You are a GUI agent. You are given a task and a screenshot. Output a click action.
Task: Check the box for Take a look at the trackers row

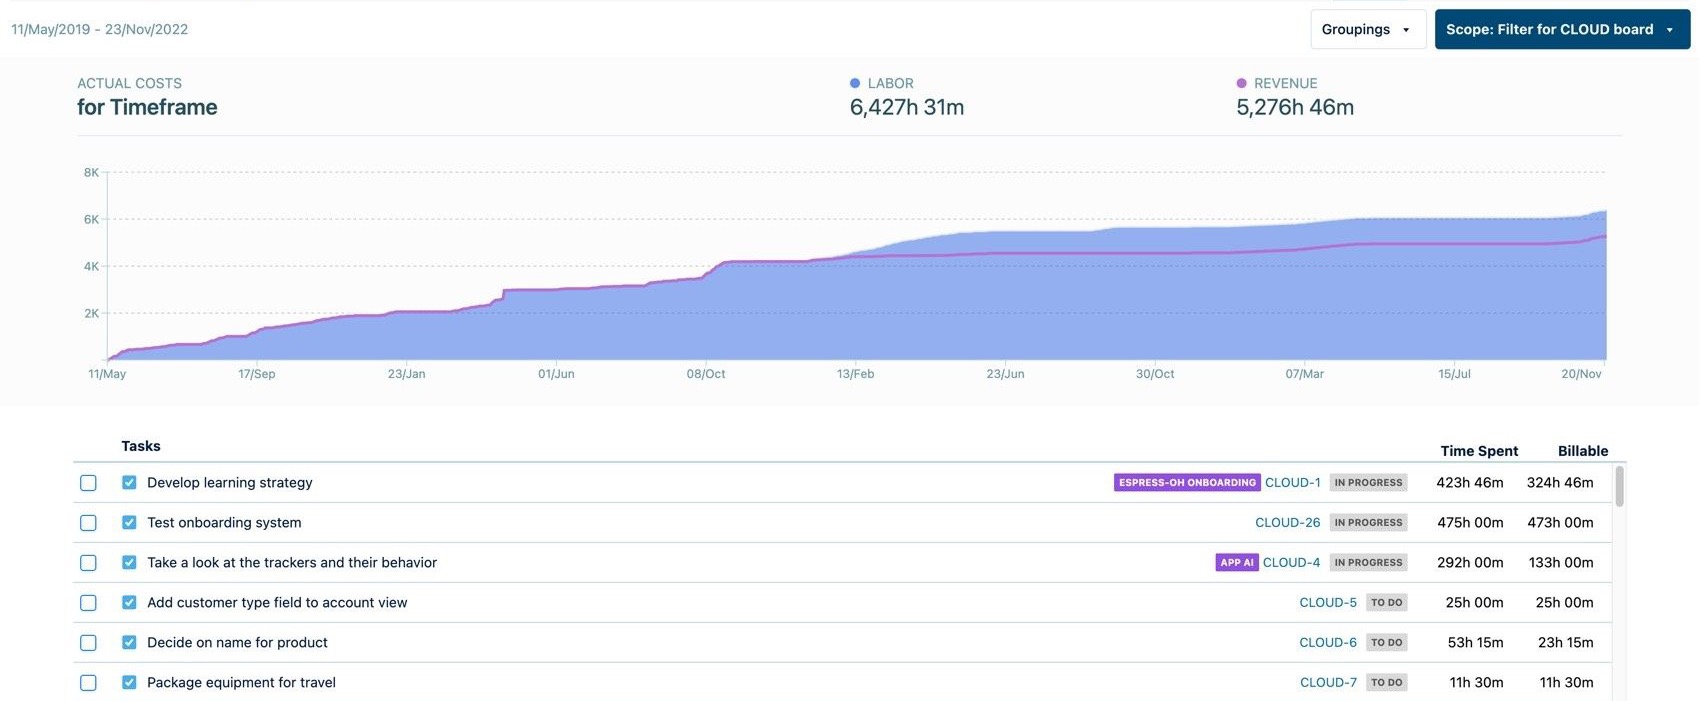pyautogui.click(x=88, y=563)
